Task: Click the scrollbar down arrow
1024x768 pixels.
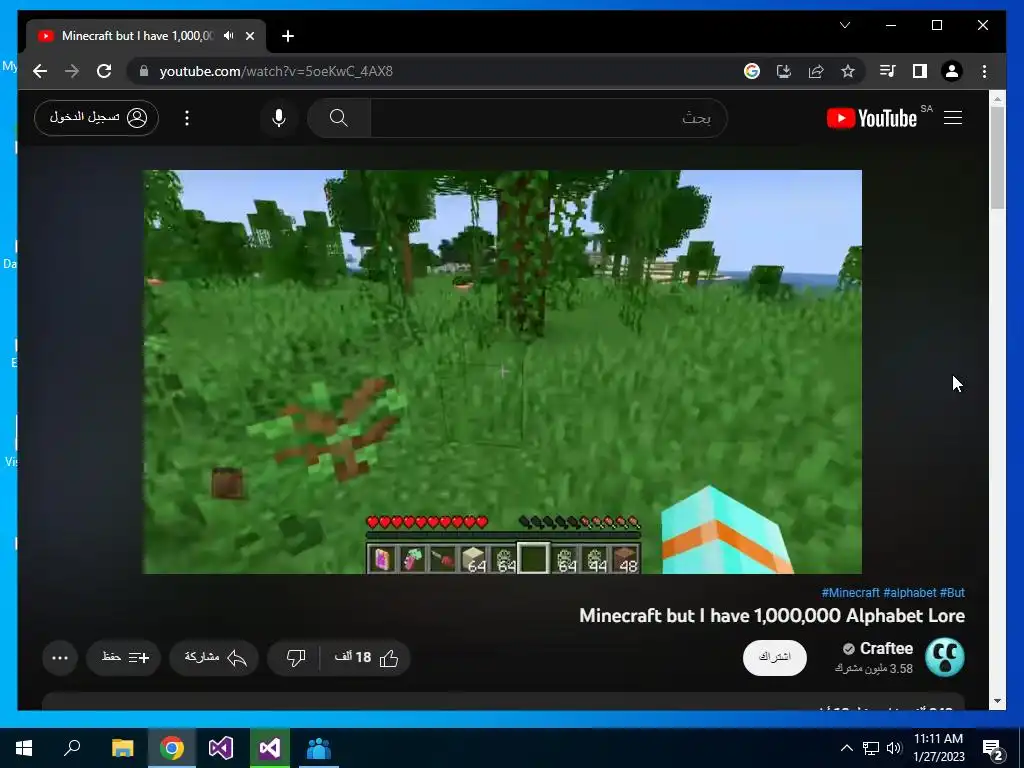Action: click(x=997, y=701)
